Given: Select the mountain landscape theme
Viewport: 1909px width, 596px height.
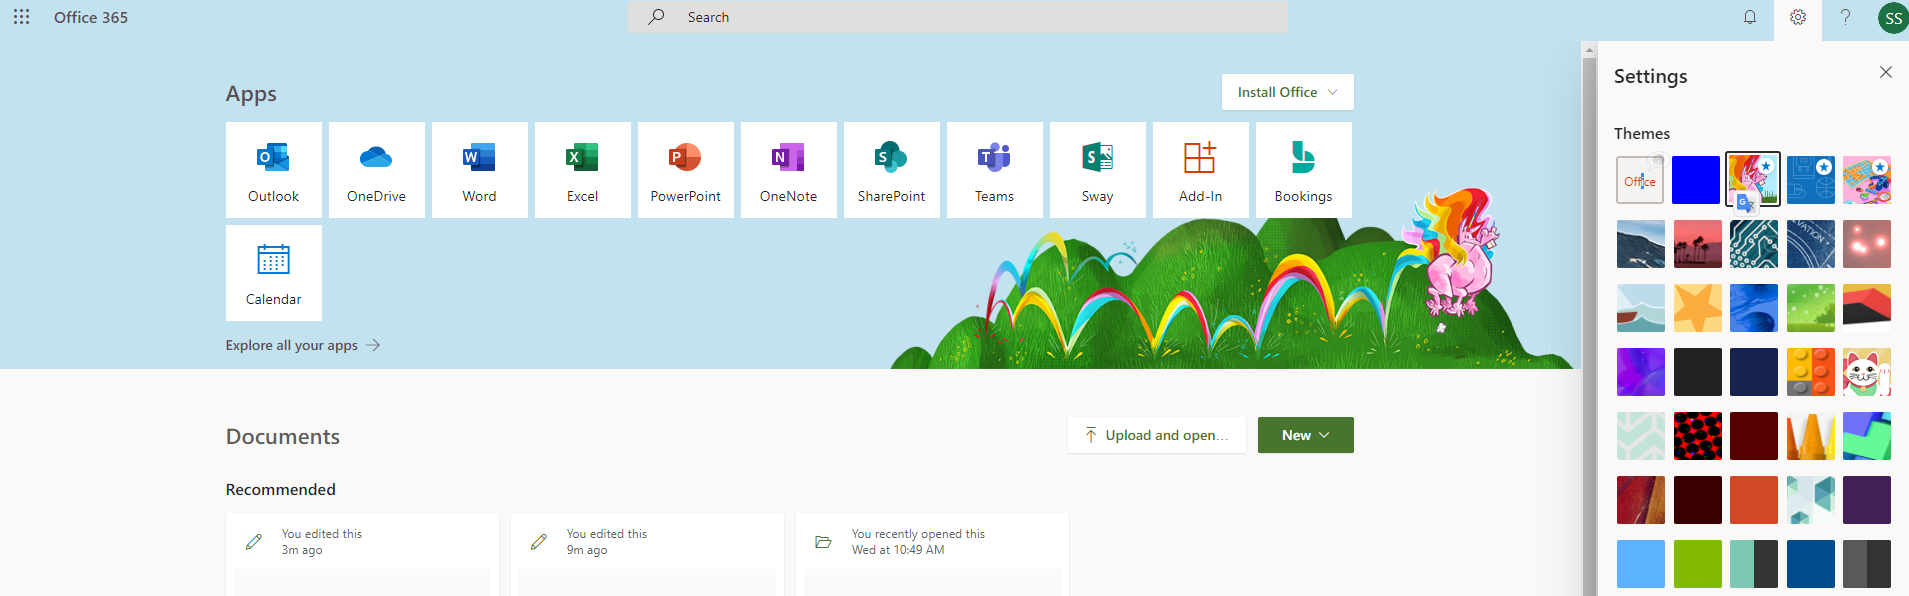Looking at the screenshot, I should pos(1641,244).
